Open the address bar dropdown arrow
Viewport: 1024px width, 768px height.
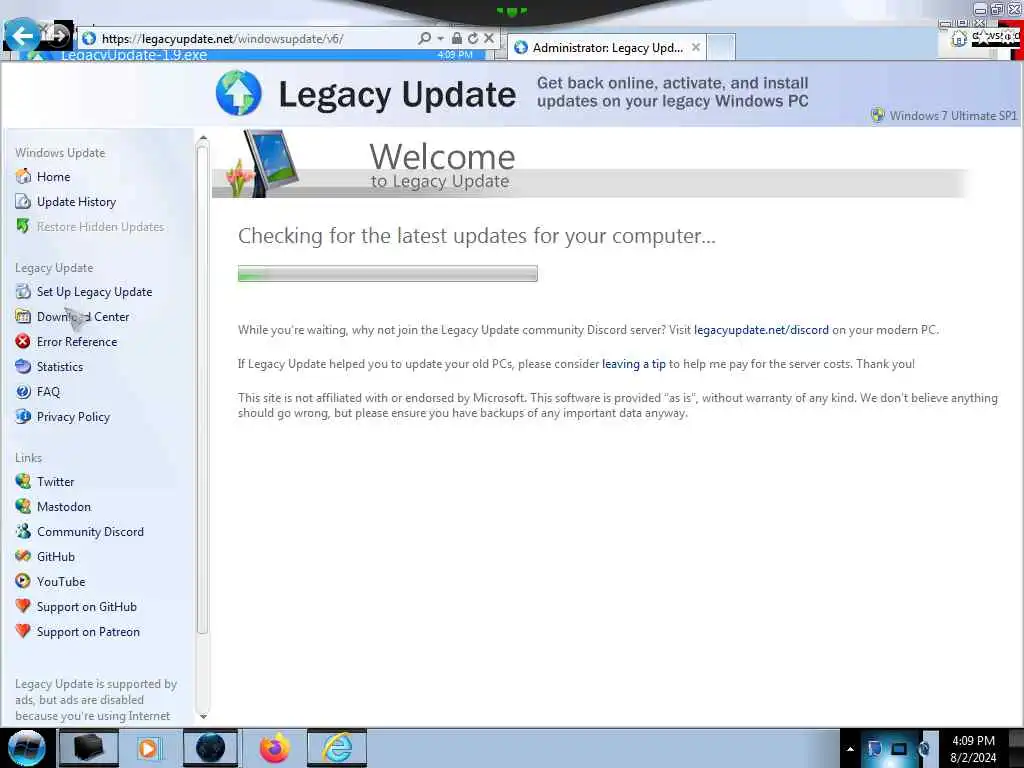440,39
